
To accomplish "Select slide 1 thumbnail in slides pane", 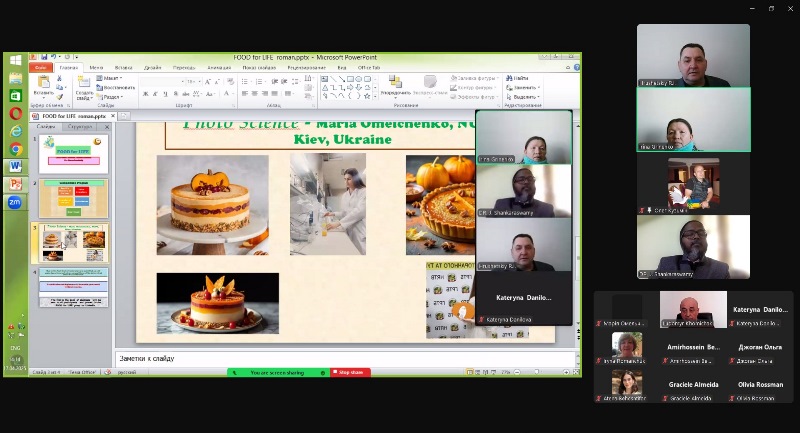I will pyautogui.click(x=73, y=154).
